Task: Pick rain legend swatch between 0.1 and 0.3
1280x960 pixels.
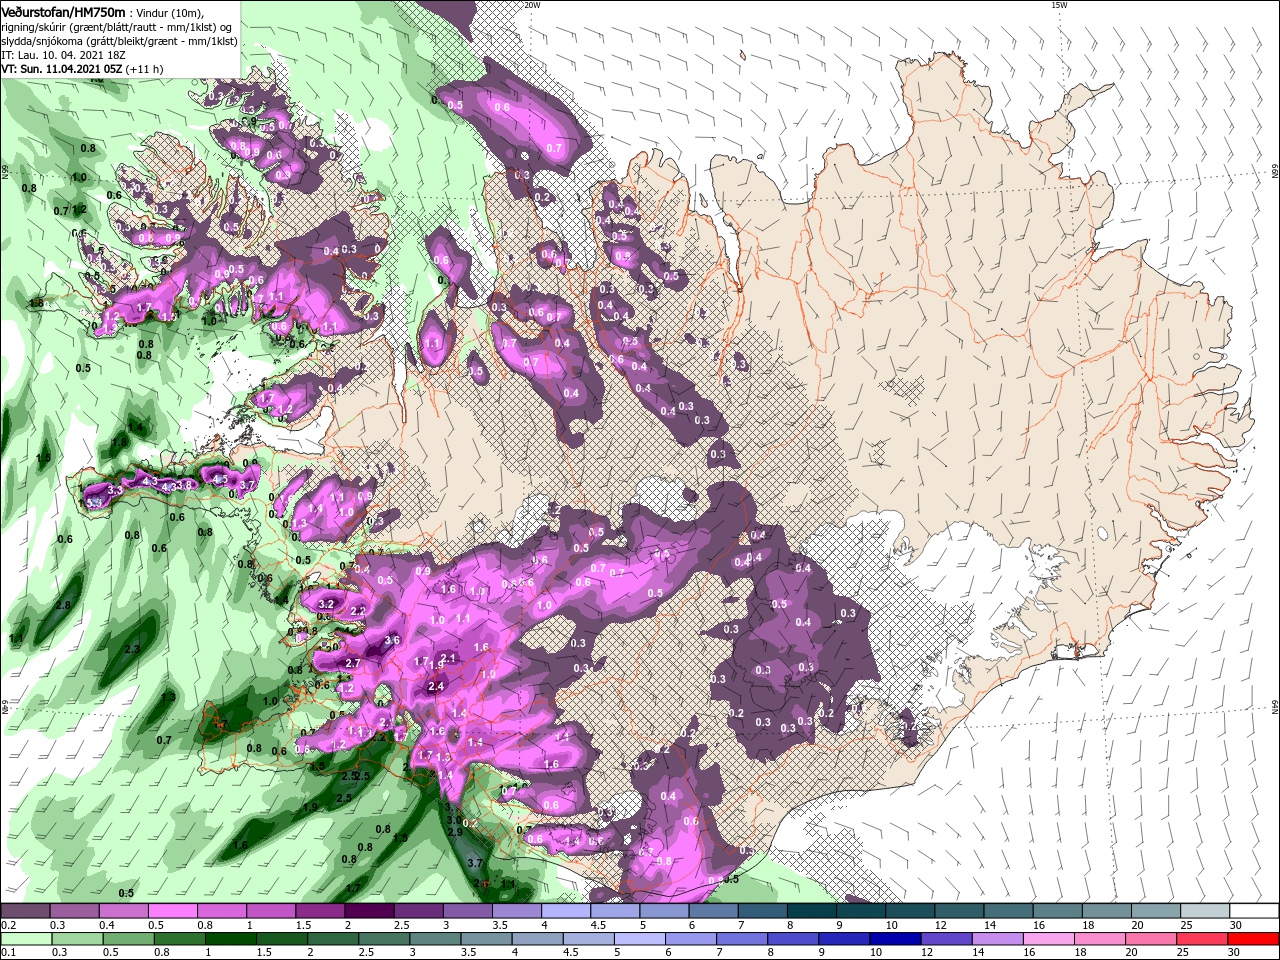Action: [25, 938]
